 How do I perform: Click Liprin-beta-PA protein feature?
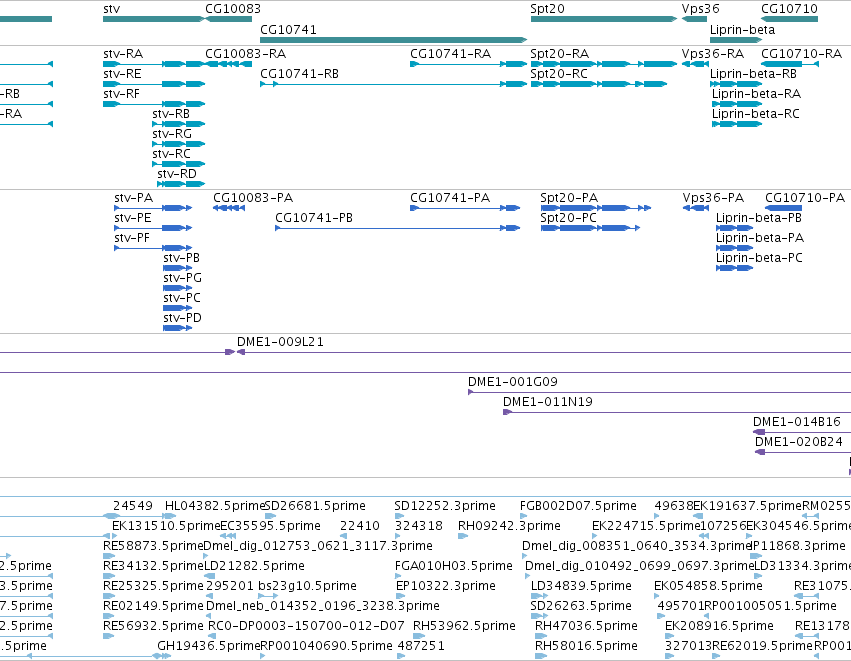[734, 248]
